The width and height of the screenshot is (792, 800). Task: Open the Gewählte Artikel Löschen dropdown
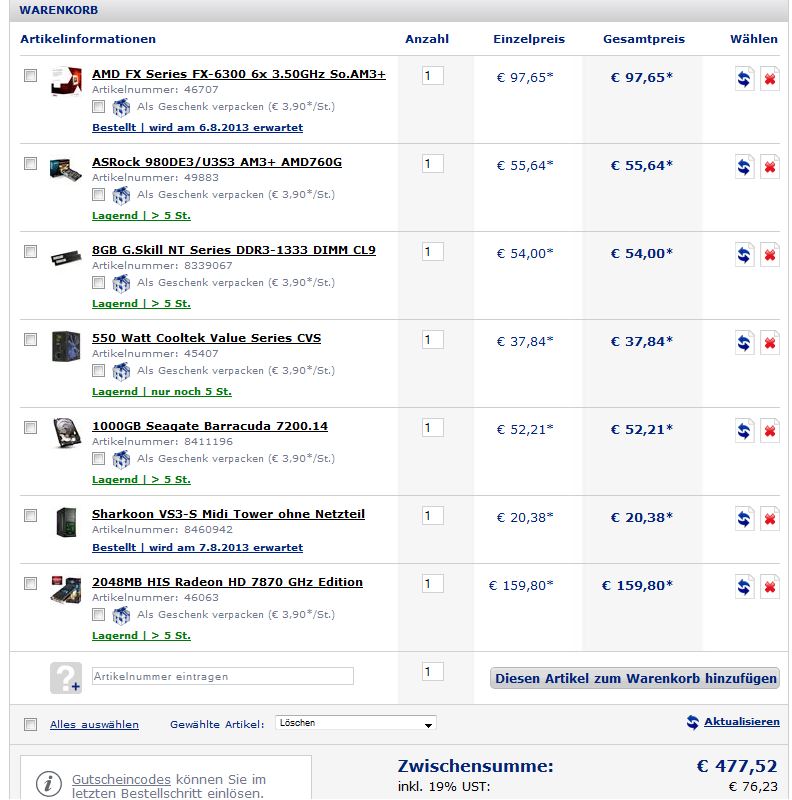pos(356,723)
